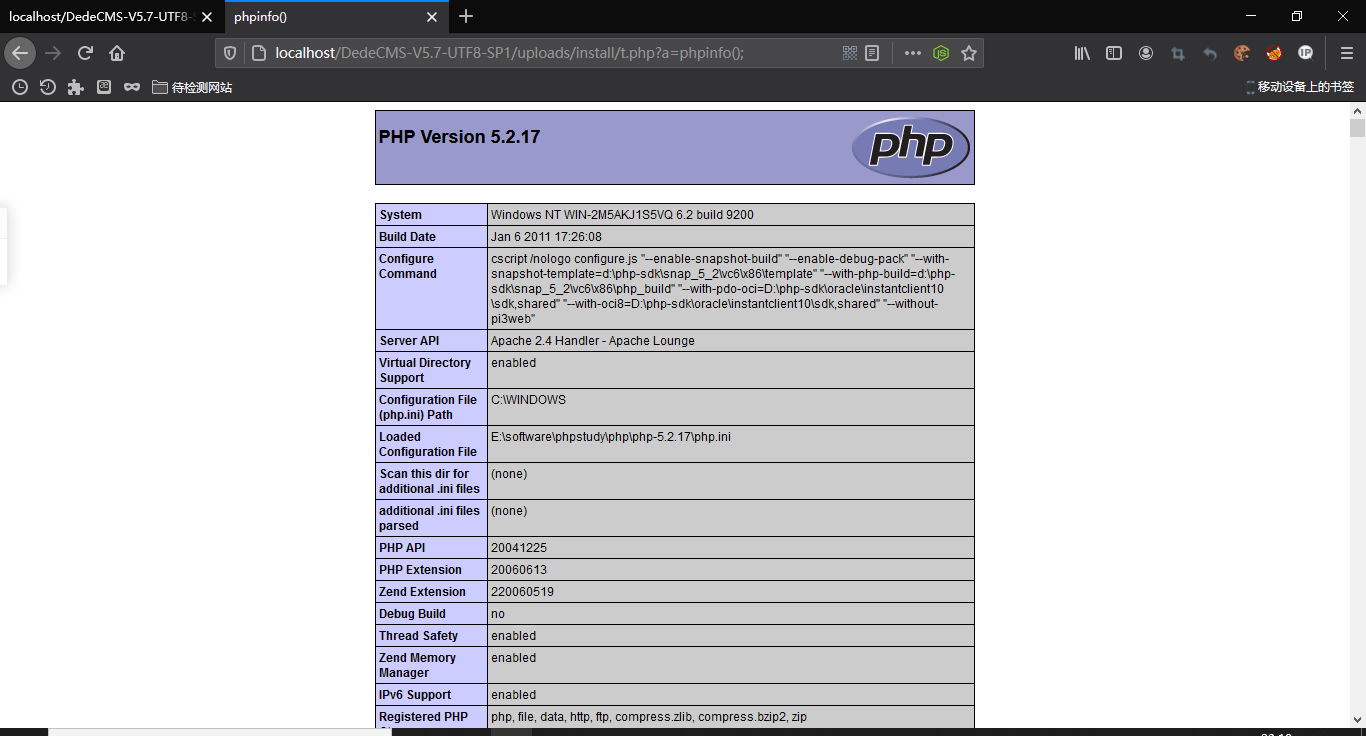Click the undo arrow extension icon
Viewport: 1366px width, 736px height.
point(1210,53)
